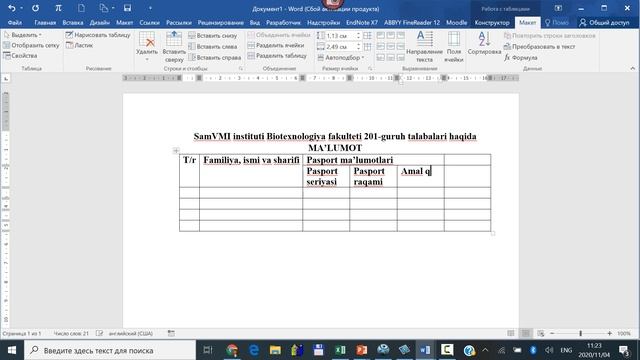Switch to Вставка tab
The height and width of the screenshot is (360, 640).
point(73,22)
